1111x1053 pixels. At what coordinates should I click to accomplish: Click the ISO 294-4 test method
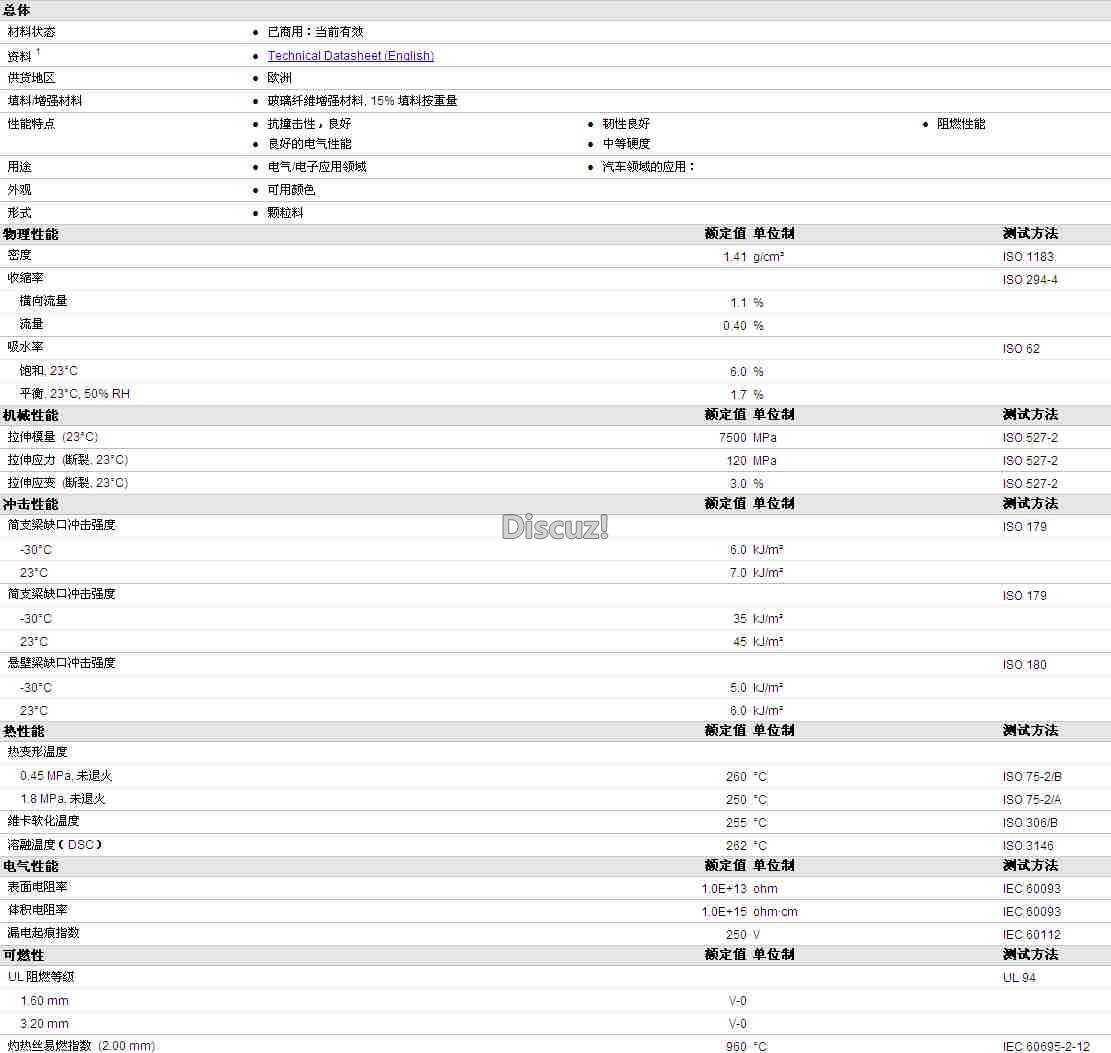[x=1030, y=280]
